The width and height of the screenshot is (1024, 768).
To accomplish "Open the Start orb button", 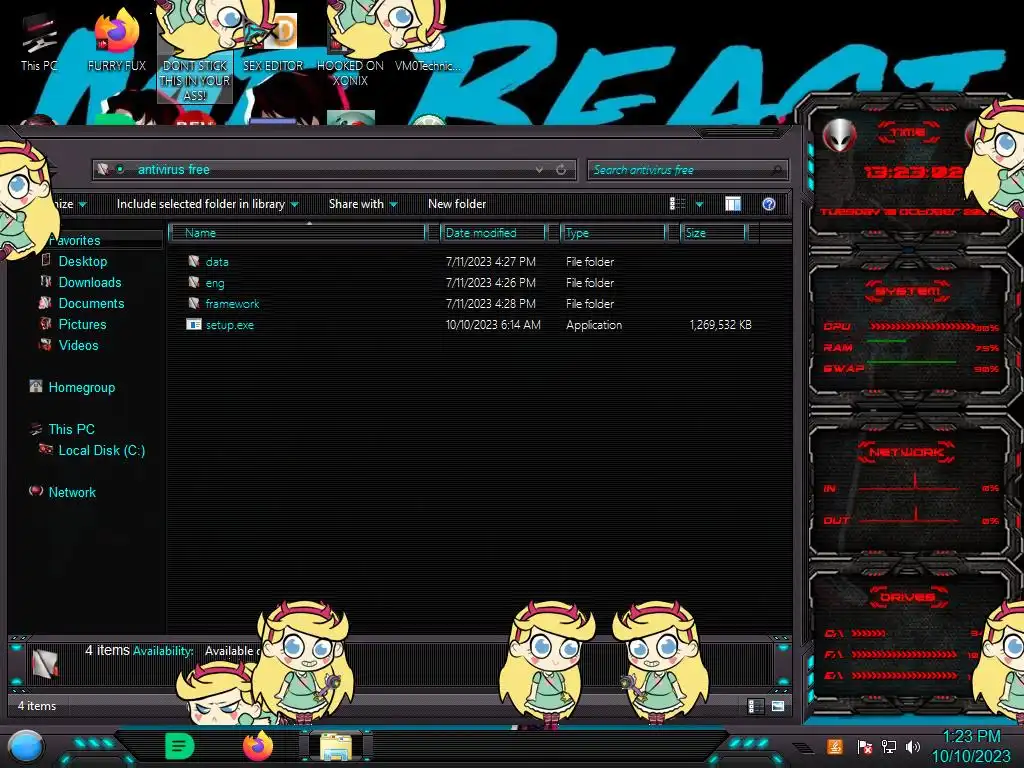I will tap(25, 746).
